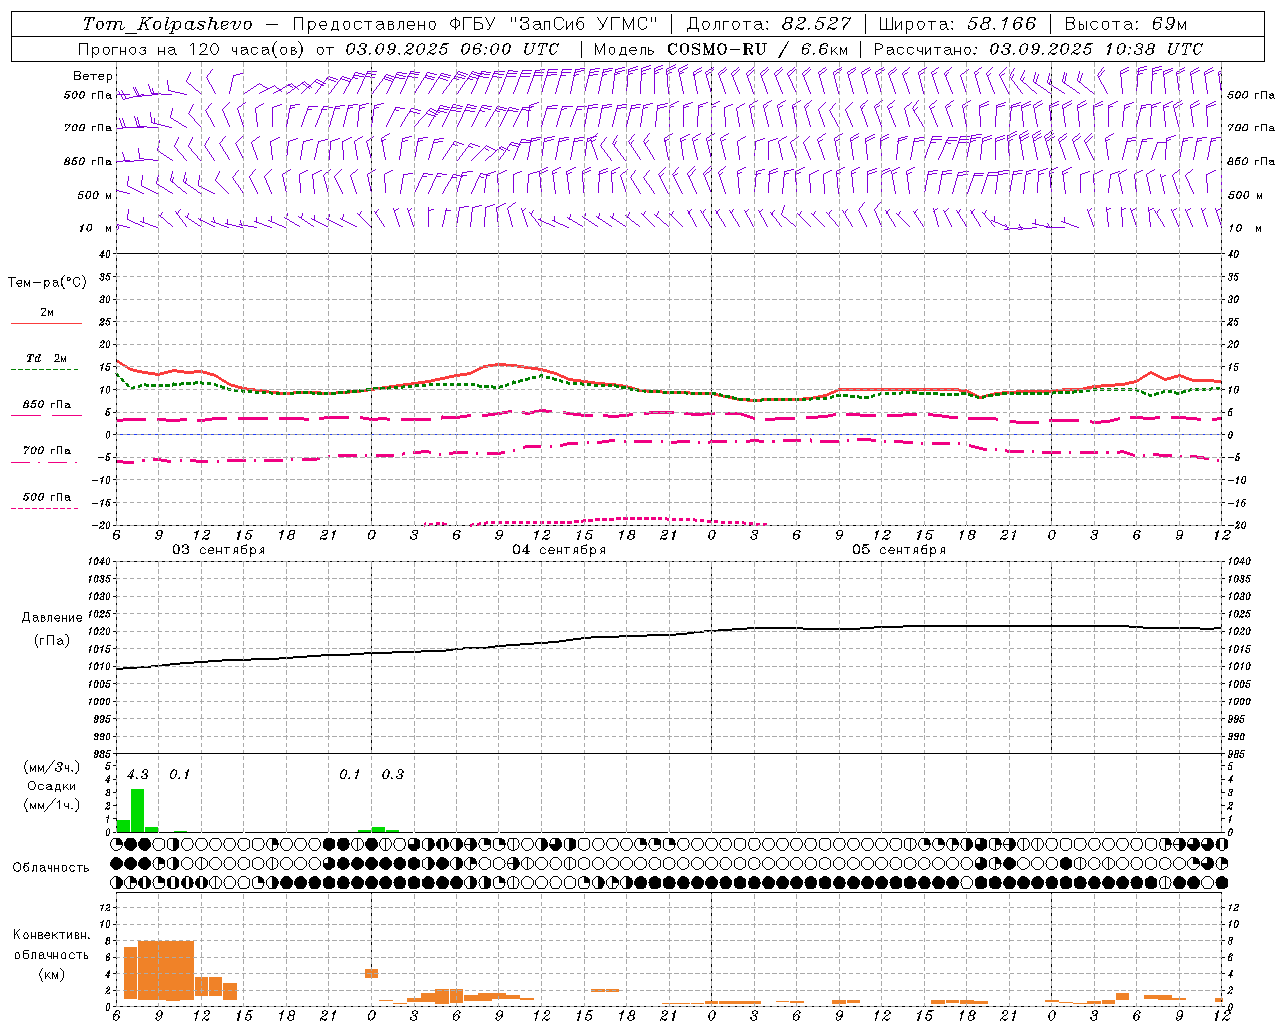The image size is (1280, 1024).
Task: Click the computed time 03.09.2025 10:38 UTC
Action: [x=1096, y=49]
